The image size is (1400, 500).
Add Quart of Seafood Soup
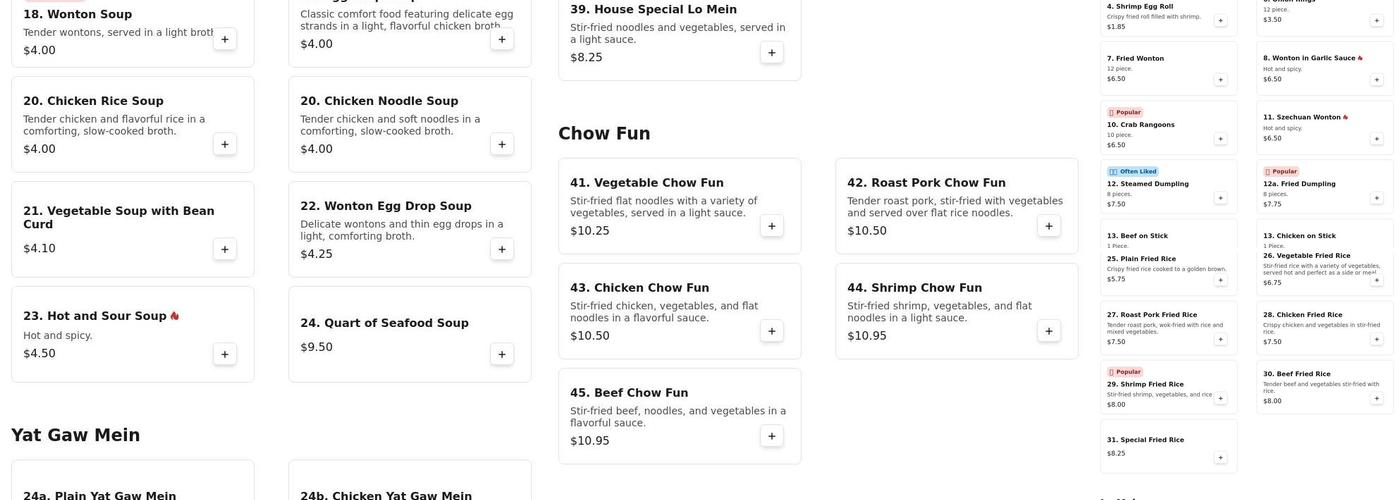coord(502,354)
